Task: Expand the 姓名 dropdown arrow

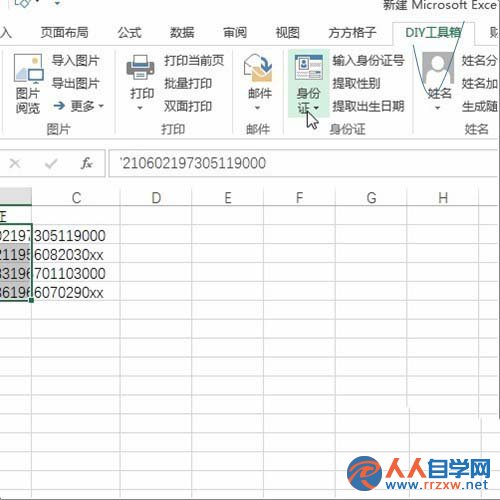Action: (x=437, y=108)
